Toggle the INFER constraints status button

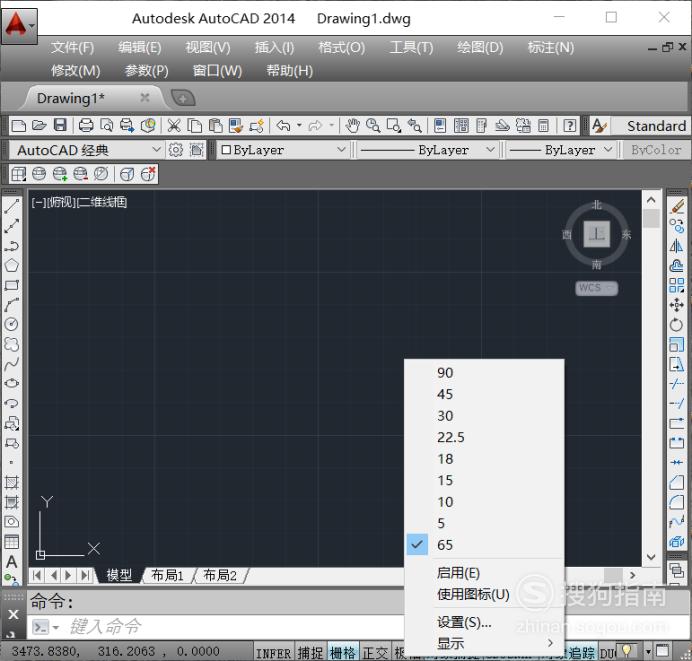(274, 653)
